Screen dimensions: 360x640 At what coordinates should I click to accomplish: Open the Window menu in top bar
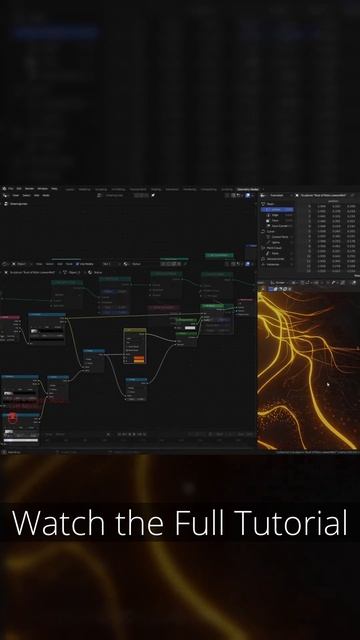coord(42,189)
